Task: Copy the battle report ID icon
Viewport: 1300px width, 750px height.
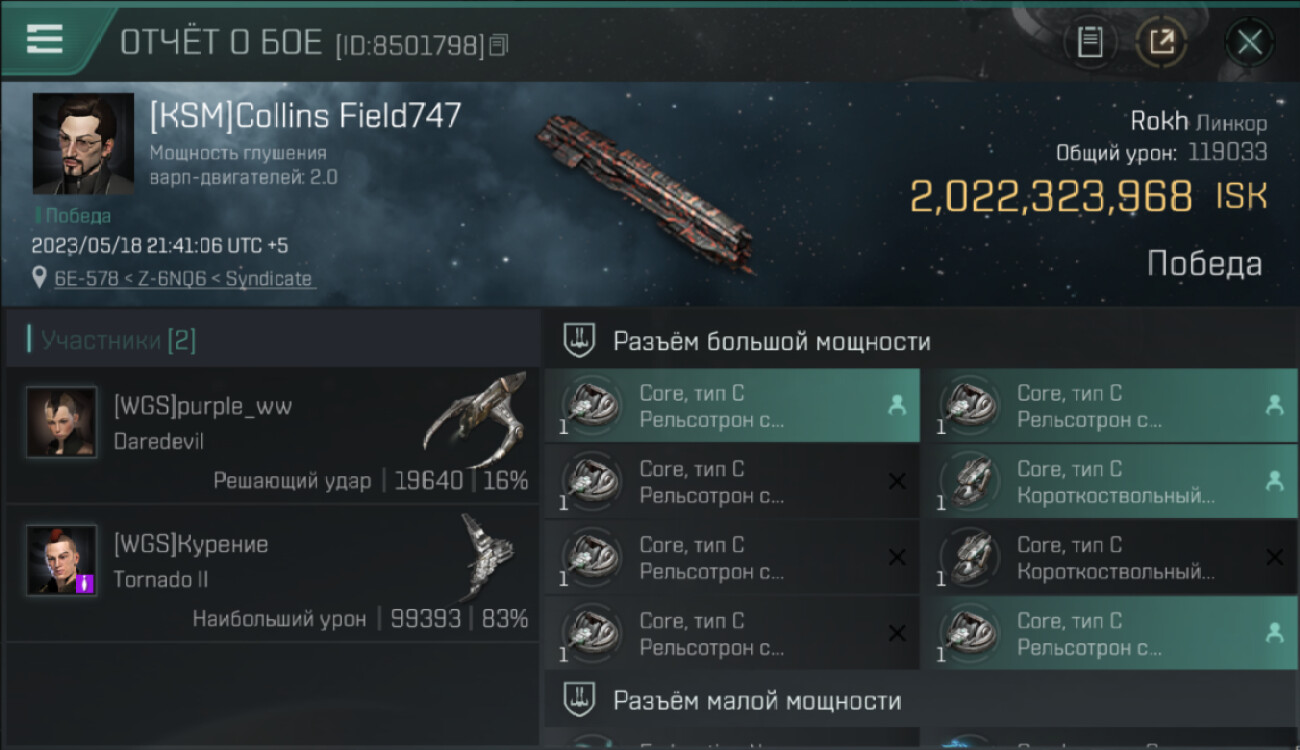Action: click(499, 44)
